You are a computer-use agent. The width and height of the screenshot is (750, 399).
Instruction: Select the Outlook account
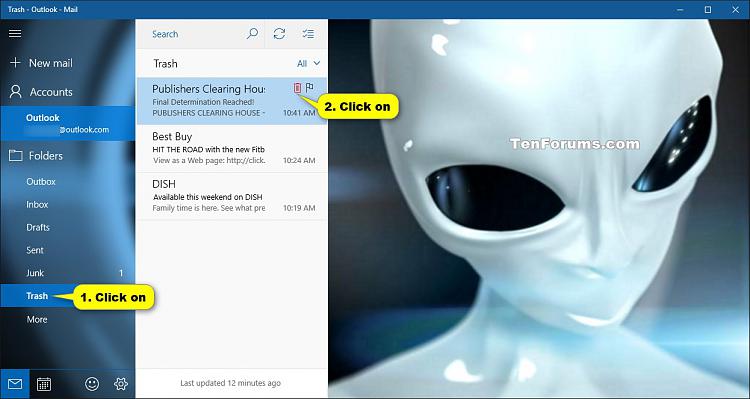coord(68,123)
